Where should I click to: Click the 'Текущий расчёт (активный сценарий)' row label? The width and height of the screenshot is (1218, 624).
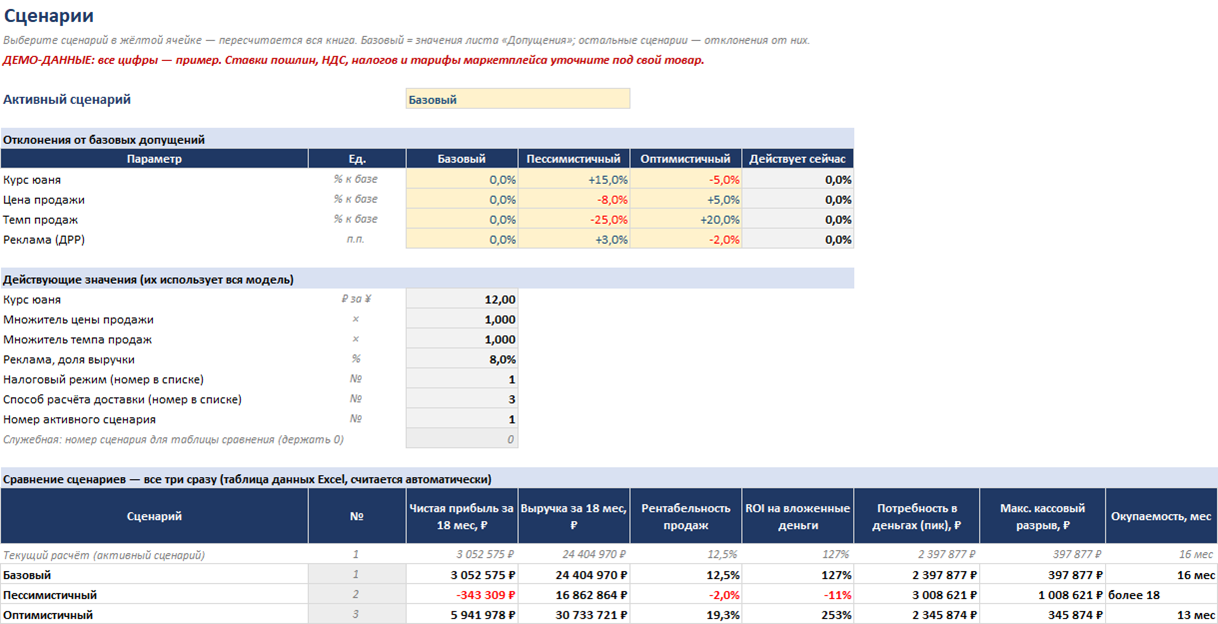point(104,555)
